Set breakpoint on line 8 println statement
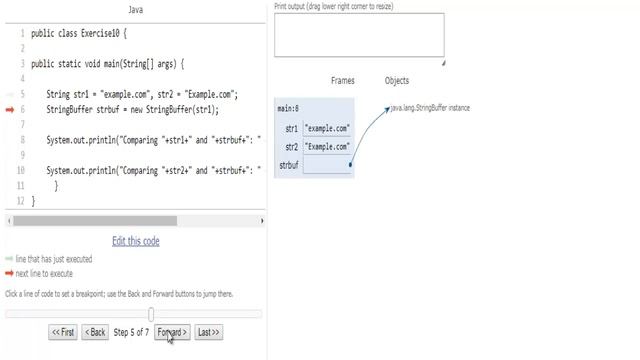The width and height of the screenshot is (640, 360). [x=153, y=140]
